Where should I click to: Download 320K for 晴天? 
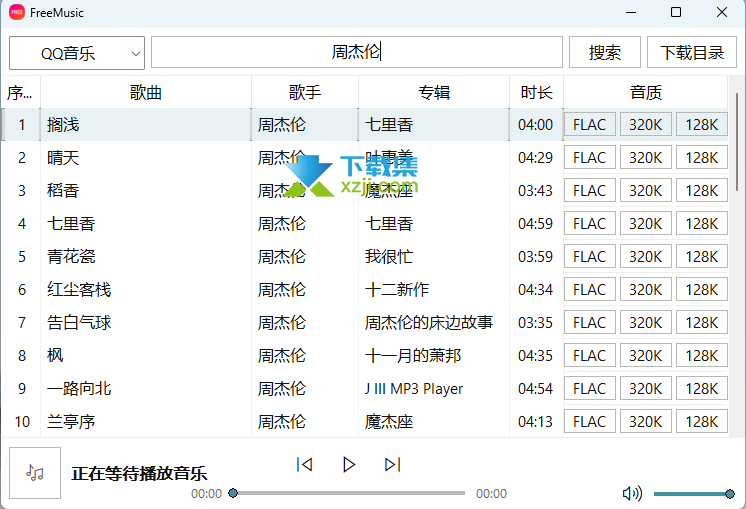[x=646, y=157]
